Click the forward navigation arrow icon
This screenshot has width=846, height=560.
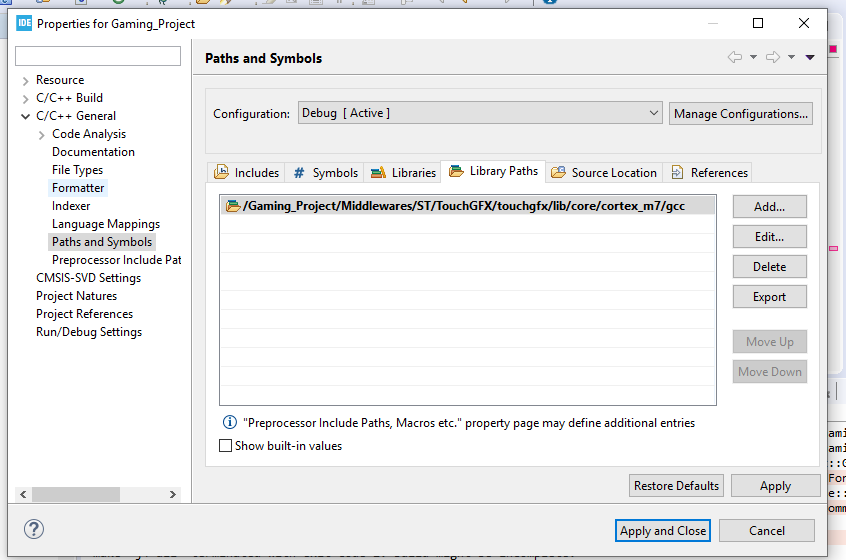tap(773, 57)
